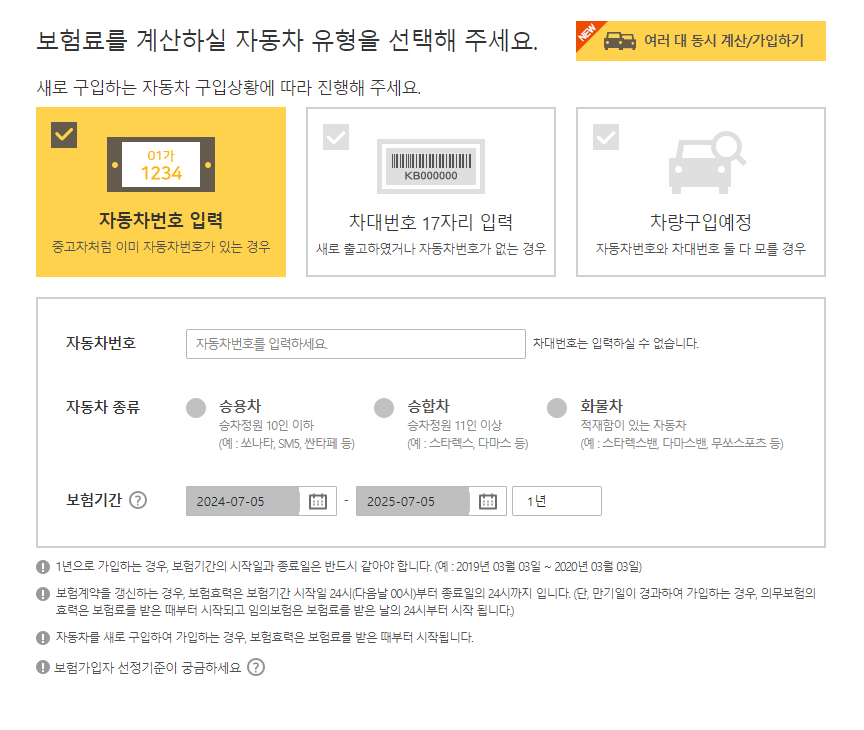Image resolution: width=864 pixels, height=730 pixels.
Task: Open the start date calendar picker
Action: pyautogui.click(x=318, y=501)
